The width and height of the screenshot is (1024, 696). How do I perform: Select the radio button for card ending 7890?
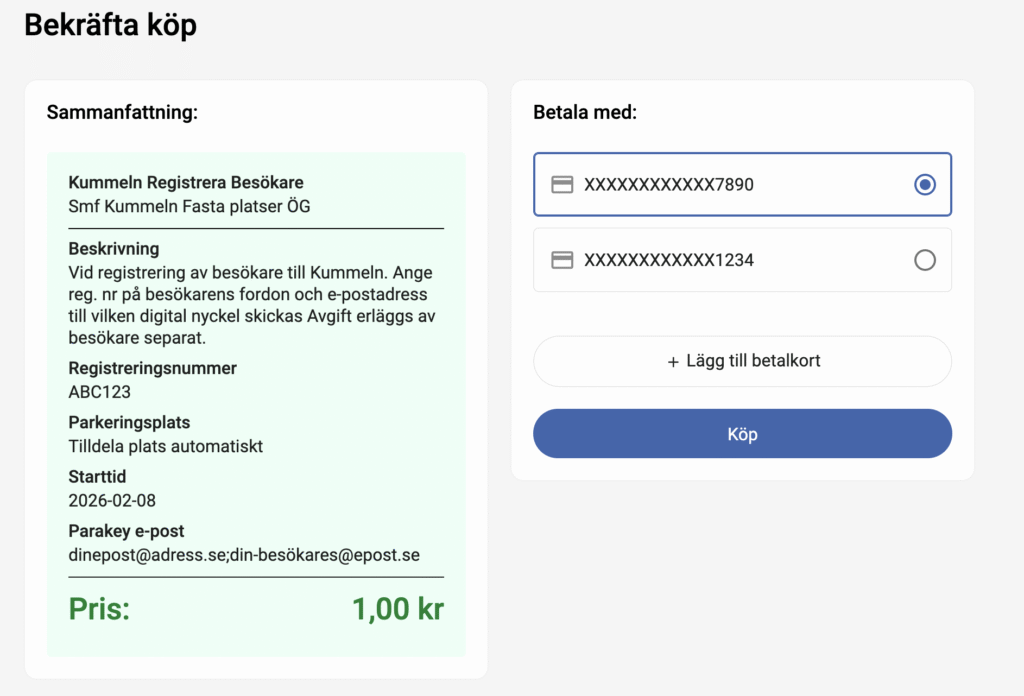click(x=925, y=185)
